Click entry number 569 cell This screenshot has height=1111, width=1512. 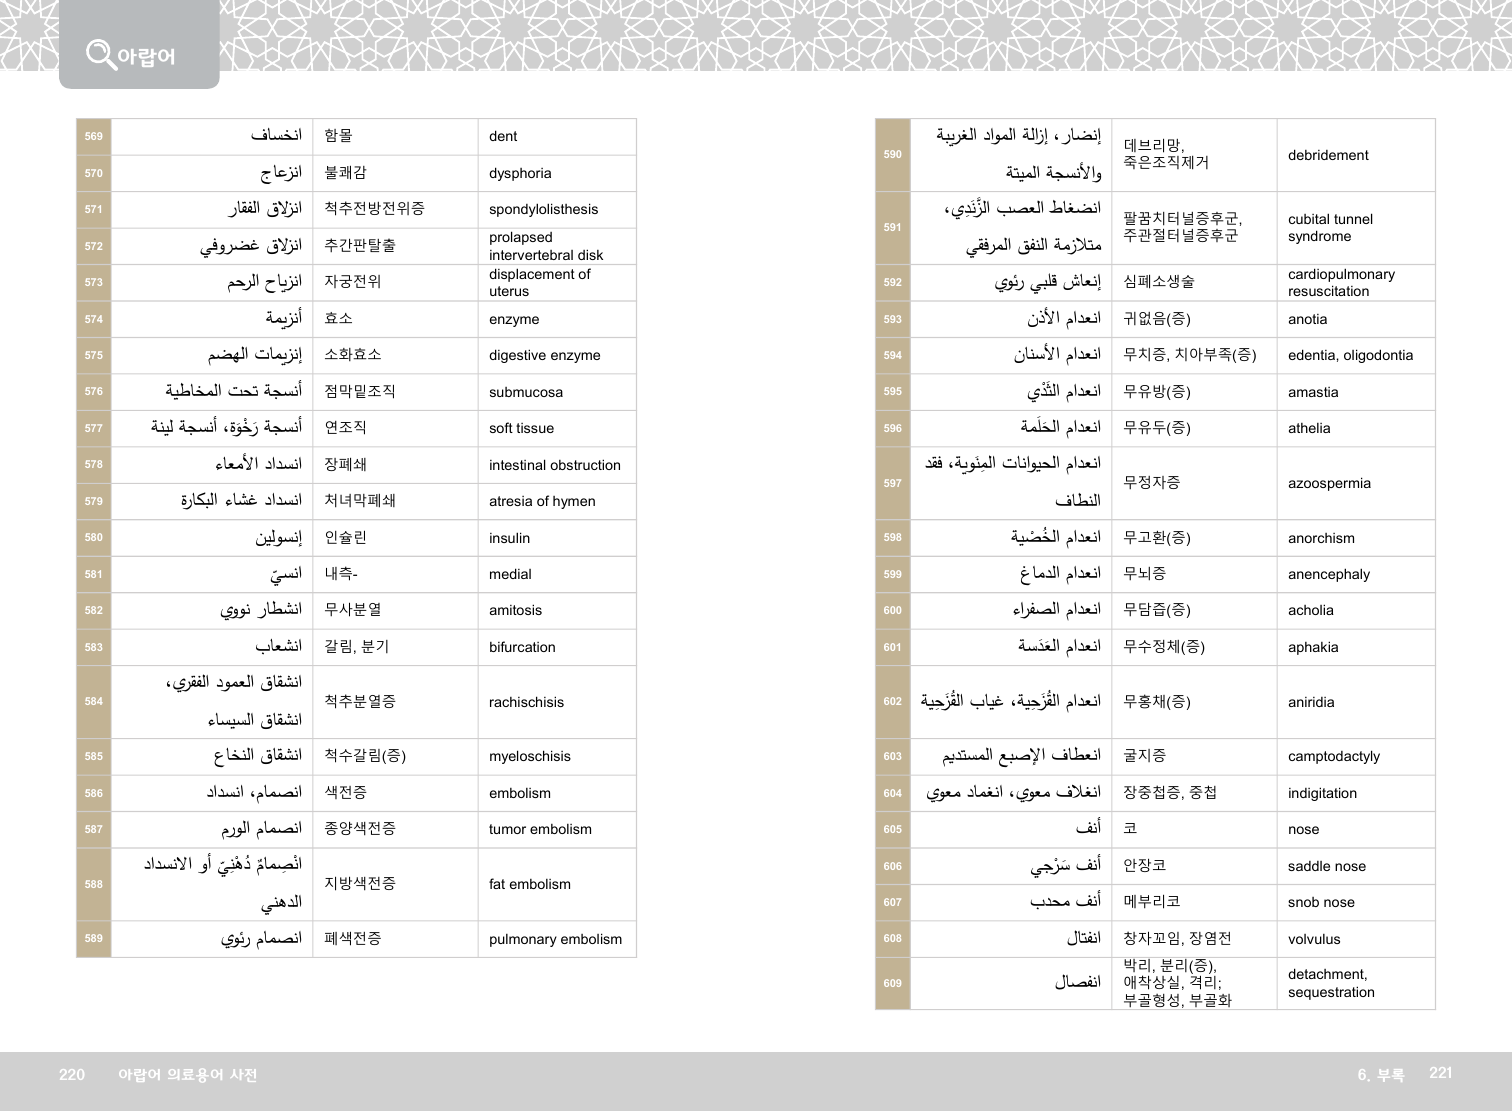tap(94, 137)
